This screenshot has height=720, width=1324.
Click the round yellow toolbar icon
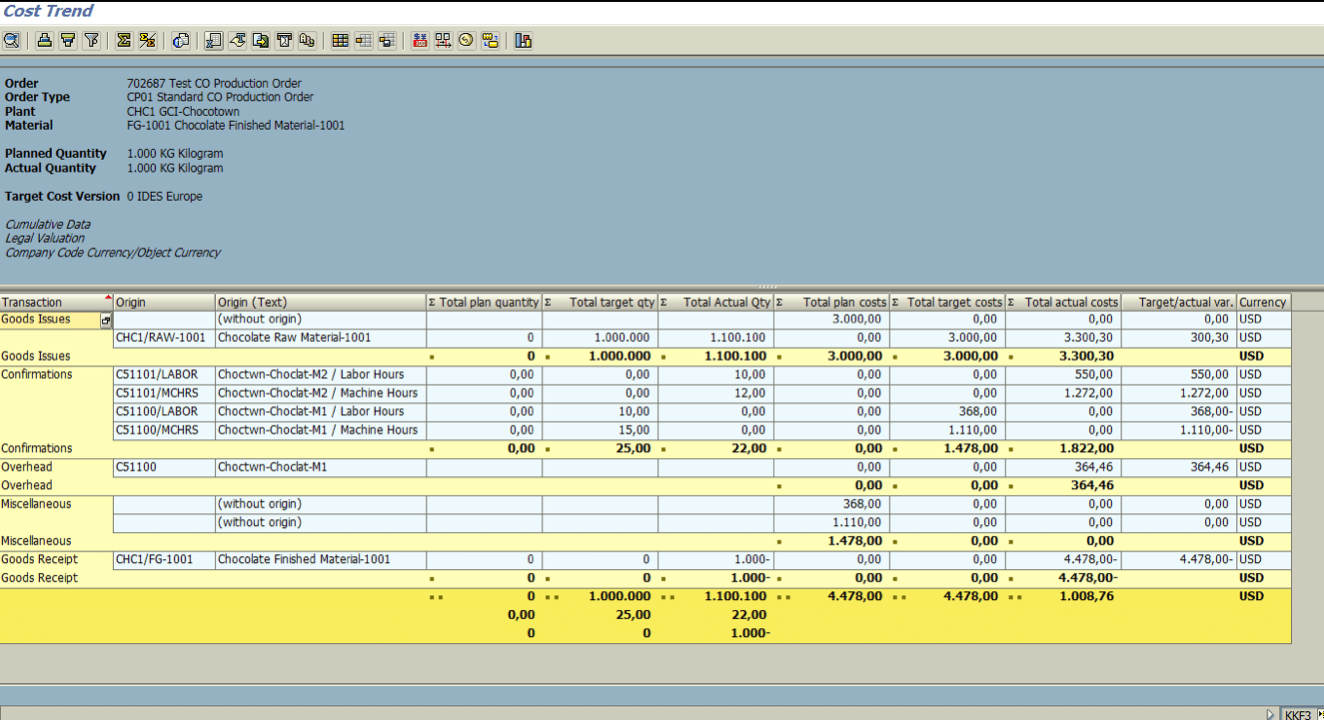click(x=466, y=41)
